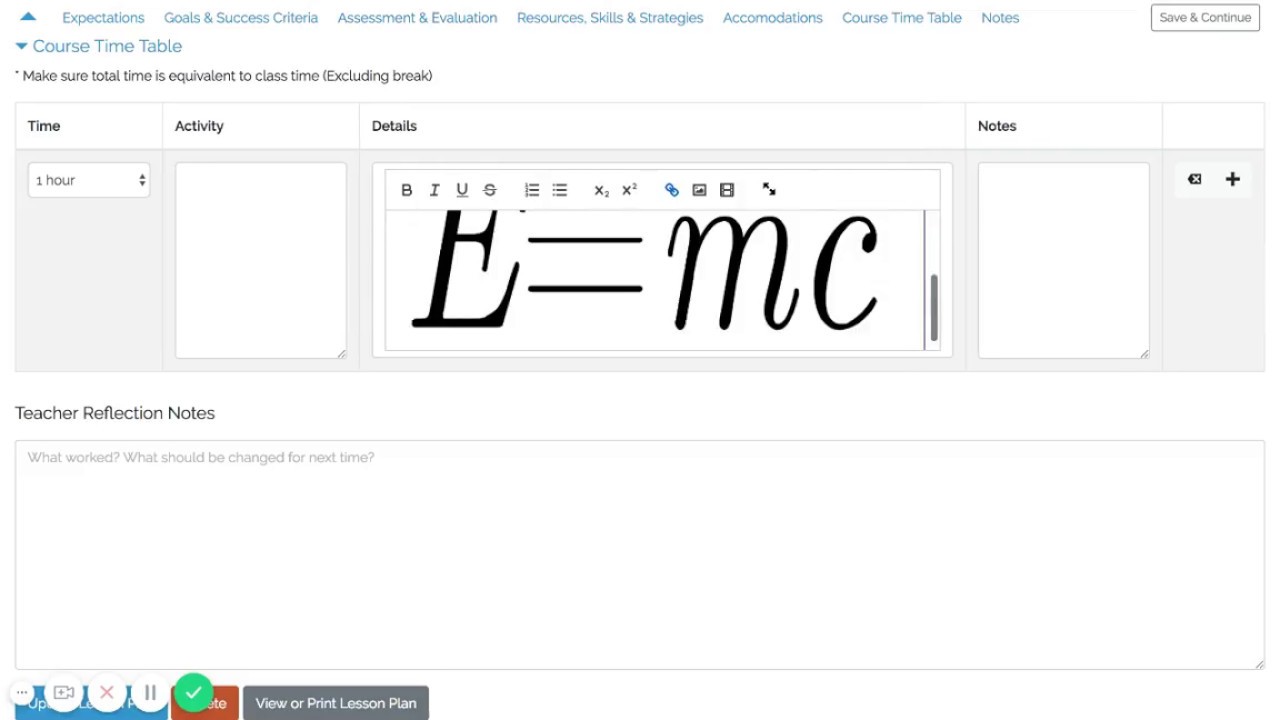Toggle bold formatting in Details editor
Image resolution: width=1280 pixels, height=720 pixels.
pyautogui.click(x=406, y=190)
